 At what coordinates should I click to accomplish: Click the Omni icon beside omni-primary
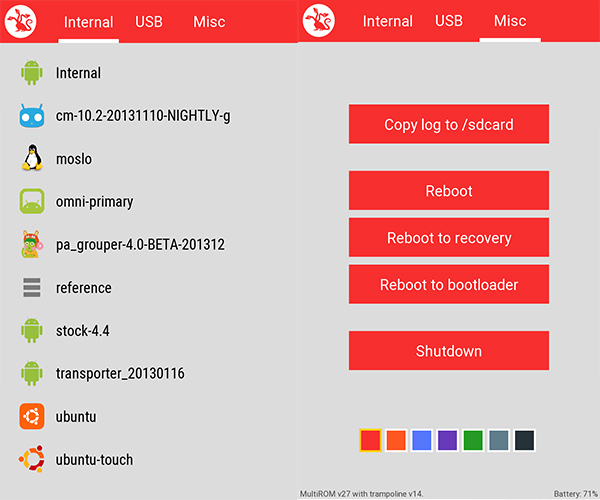click(32, 201)
